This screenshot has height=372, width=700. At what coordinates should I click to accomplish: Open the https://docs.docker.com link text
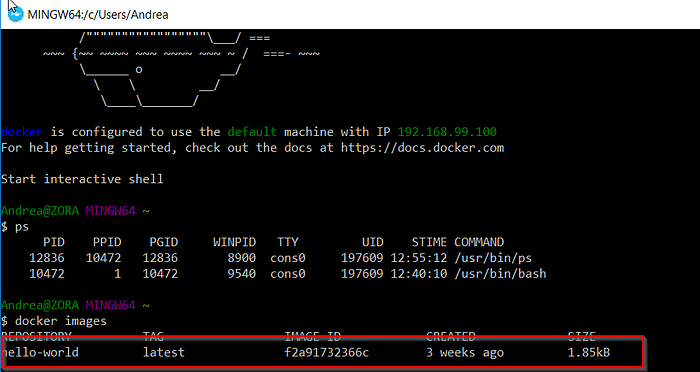422,148
